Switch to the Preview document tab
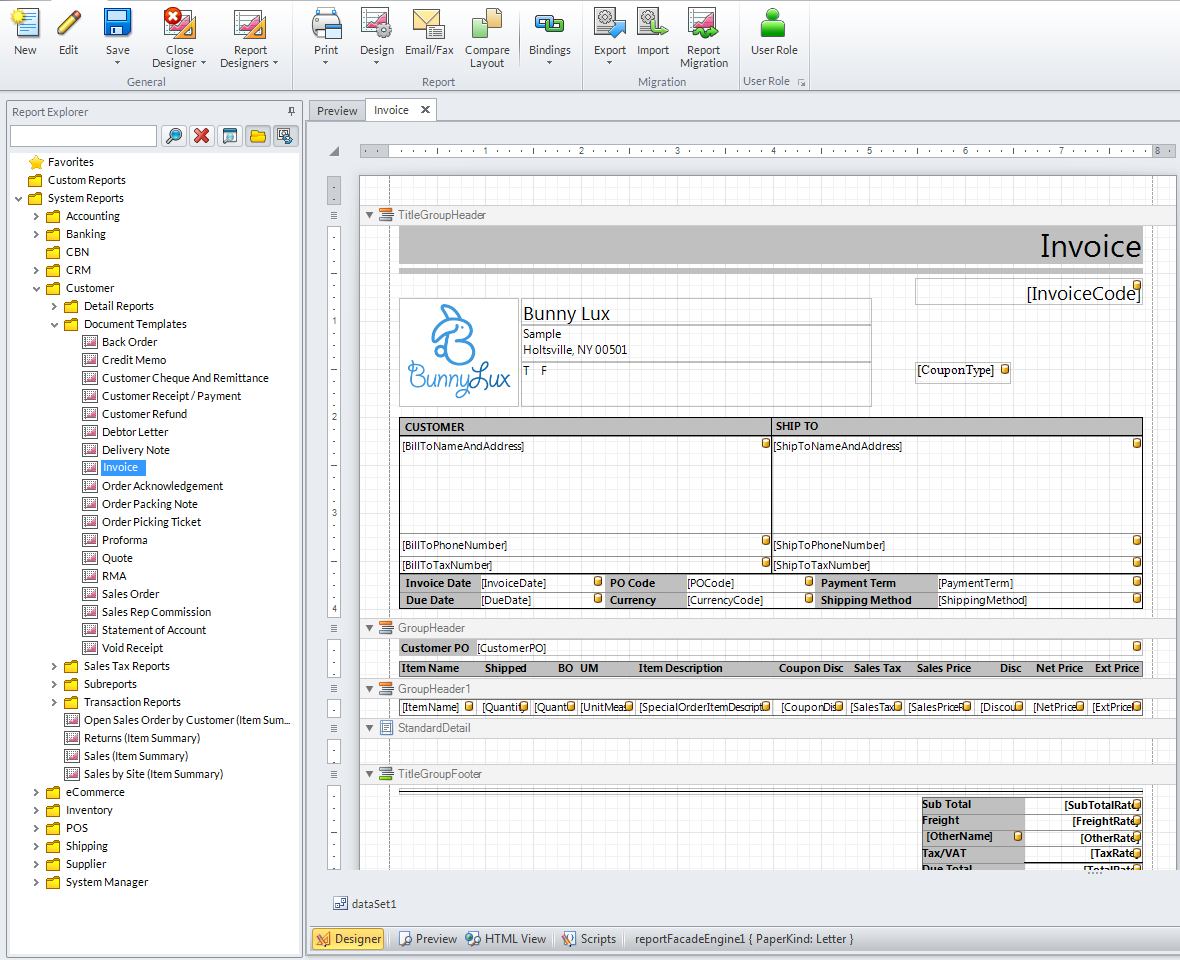1180x960 pixels. tap(337, 111)
